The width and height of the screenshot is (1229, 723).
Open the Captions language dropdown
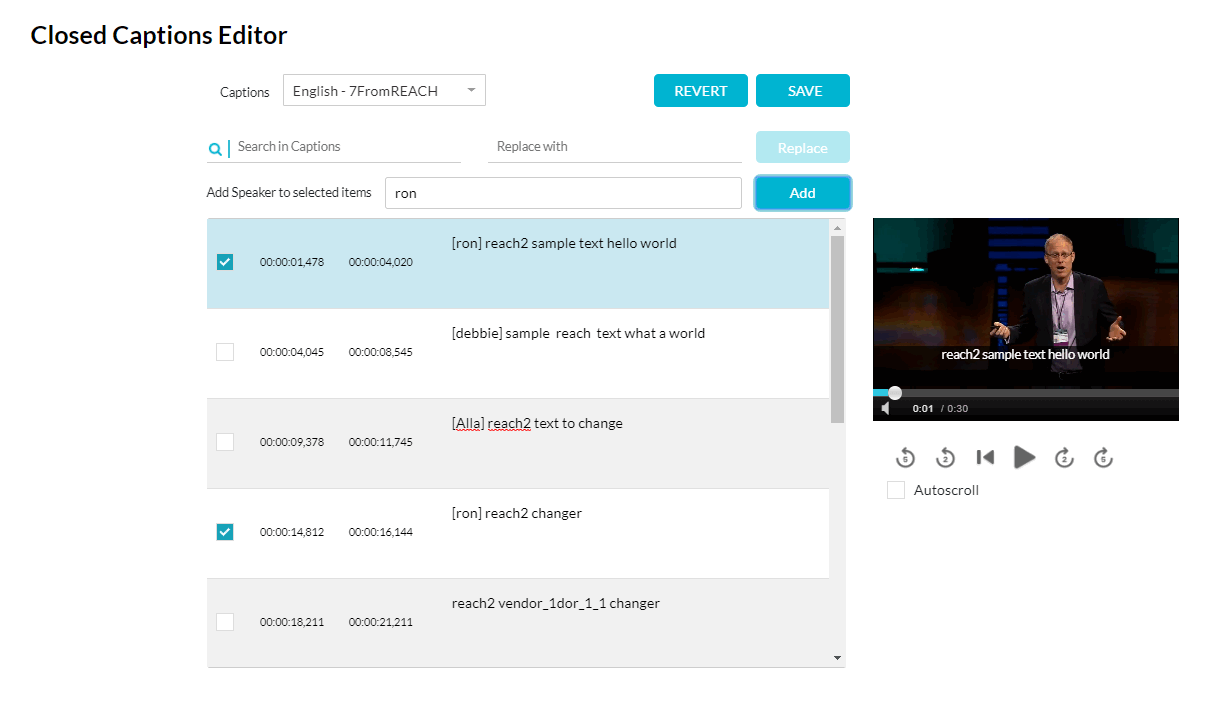click(x=384, y=90)
